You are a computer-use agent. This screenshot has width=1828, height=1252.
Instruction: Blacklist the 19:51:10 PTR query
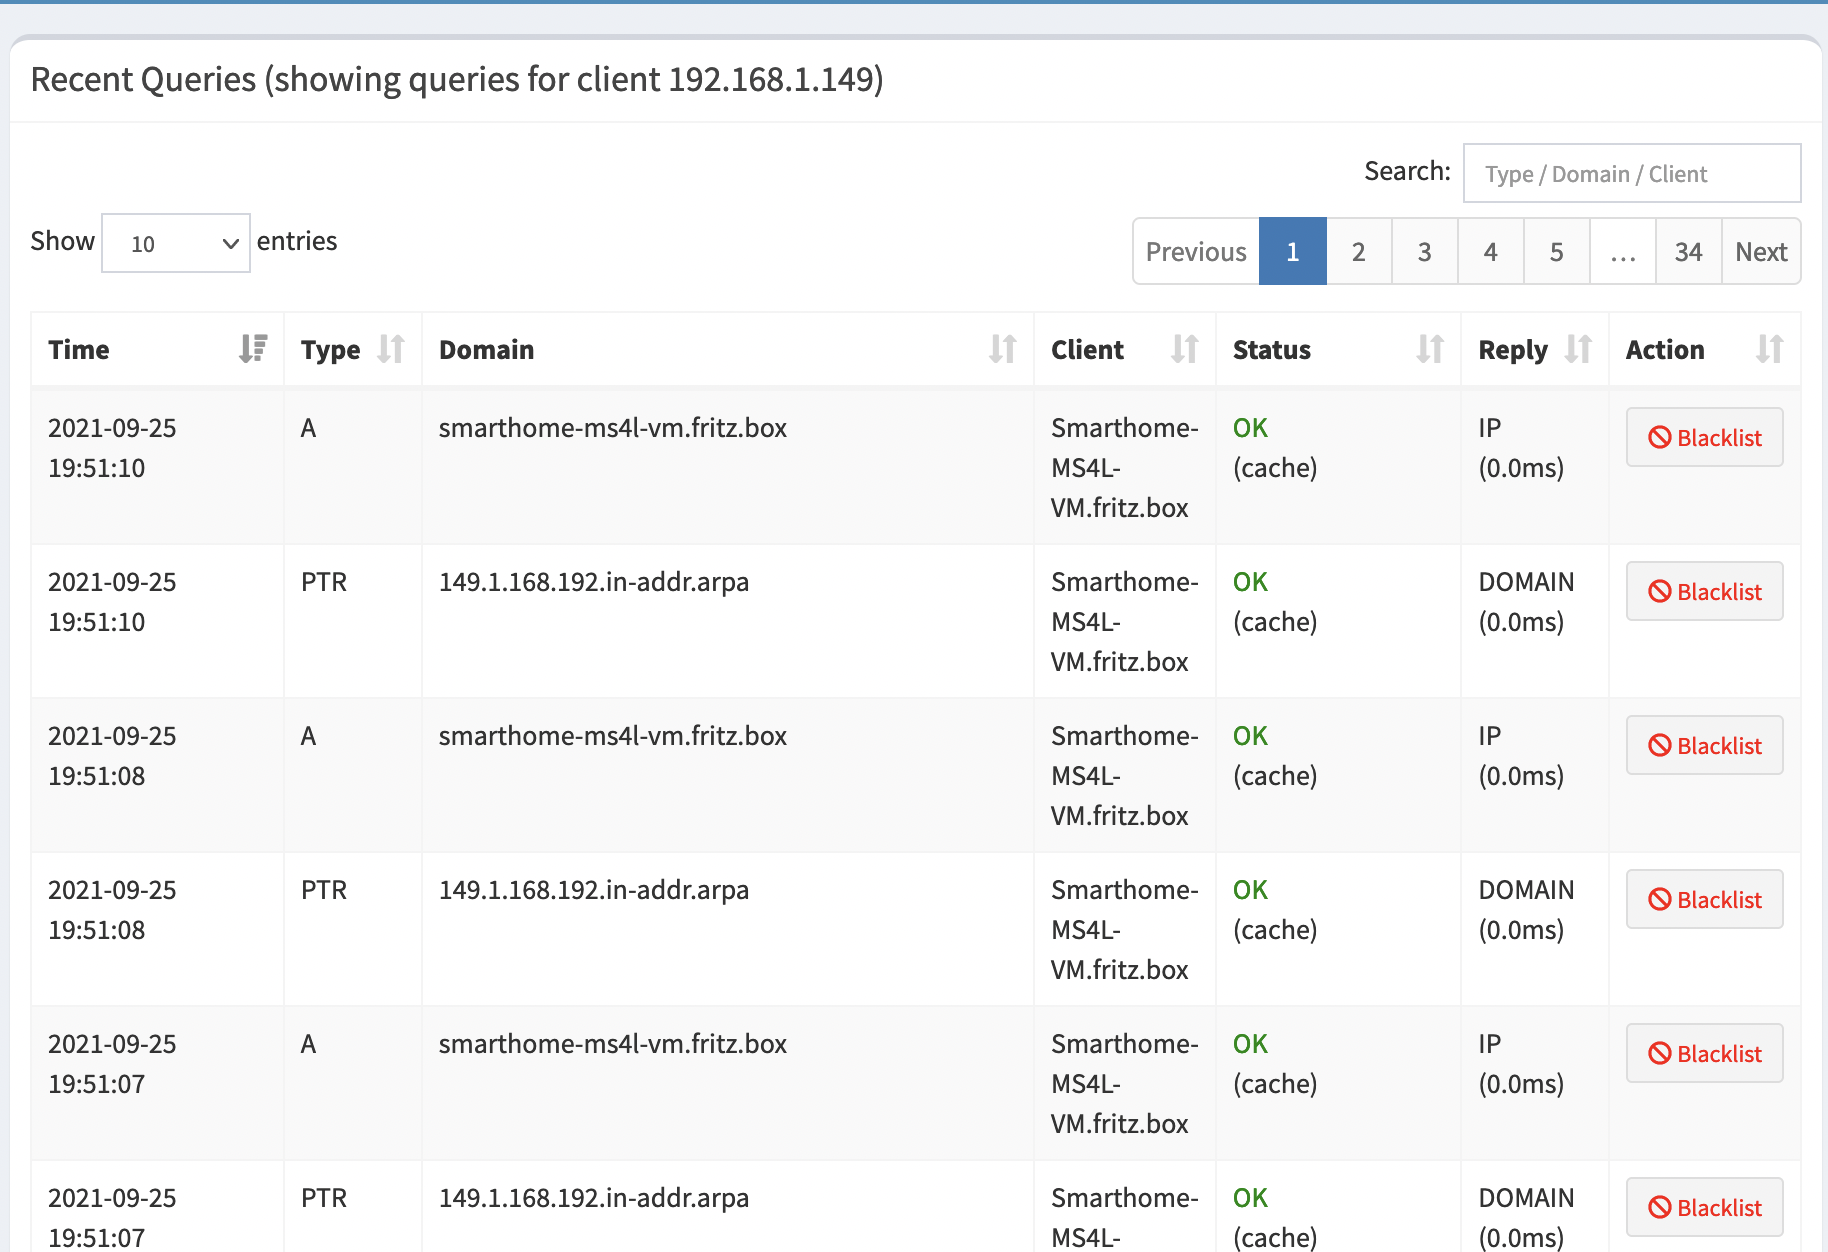click(x=1704, y=592)
